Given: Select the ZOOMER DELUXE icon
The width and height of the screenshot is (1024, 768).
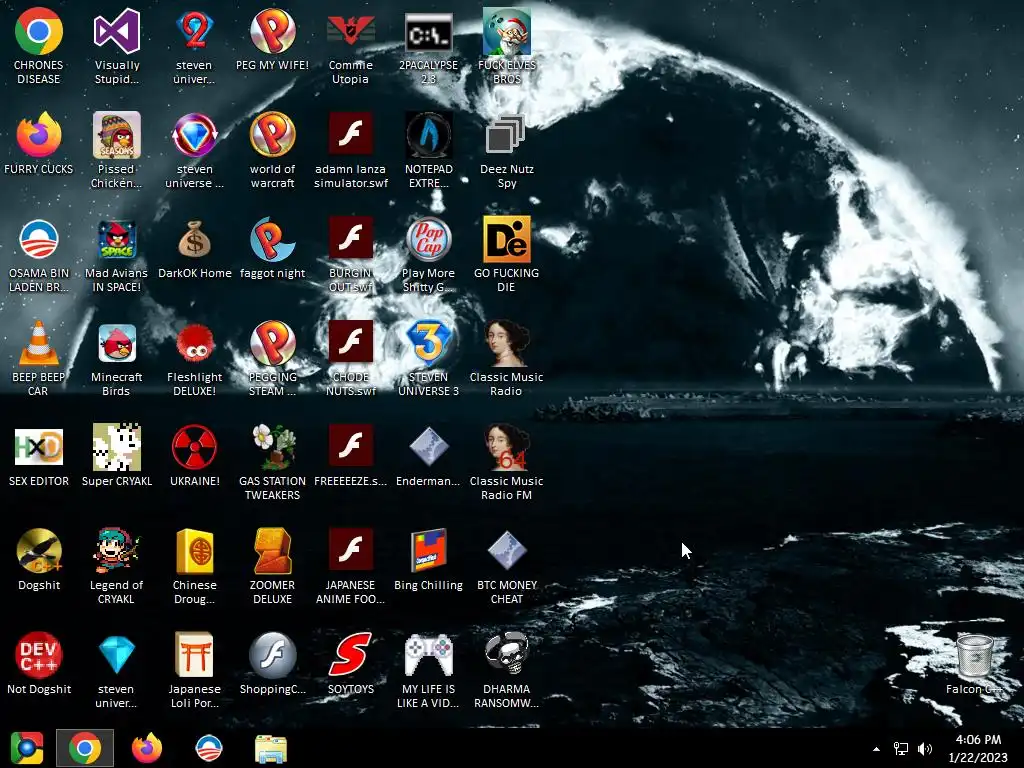Looking at the screenshot, I should pyautogui.click(x=272, y=551).
